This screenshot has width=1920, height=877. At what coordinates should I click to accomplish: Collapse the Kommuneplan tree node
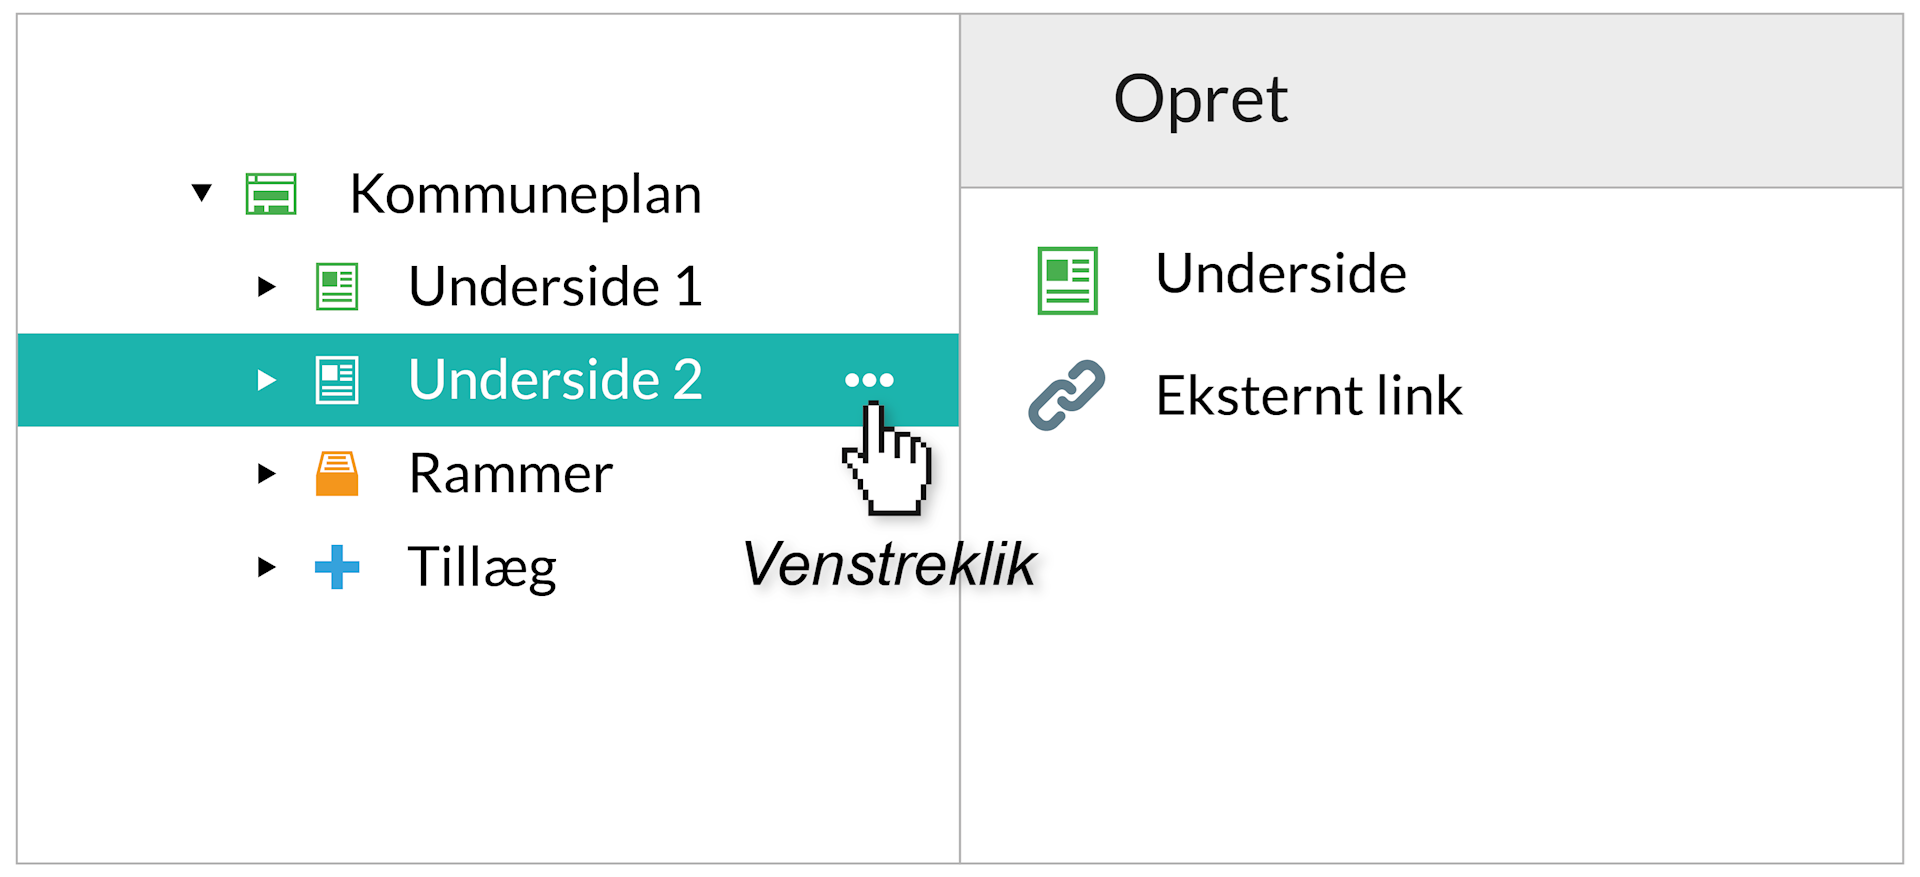[202, 192]
